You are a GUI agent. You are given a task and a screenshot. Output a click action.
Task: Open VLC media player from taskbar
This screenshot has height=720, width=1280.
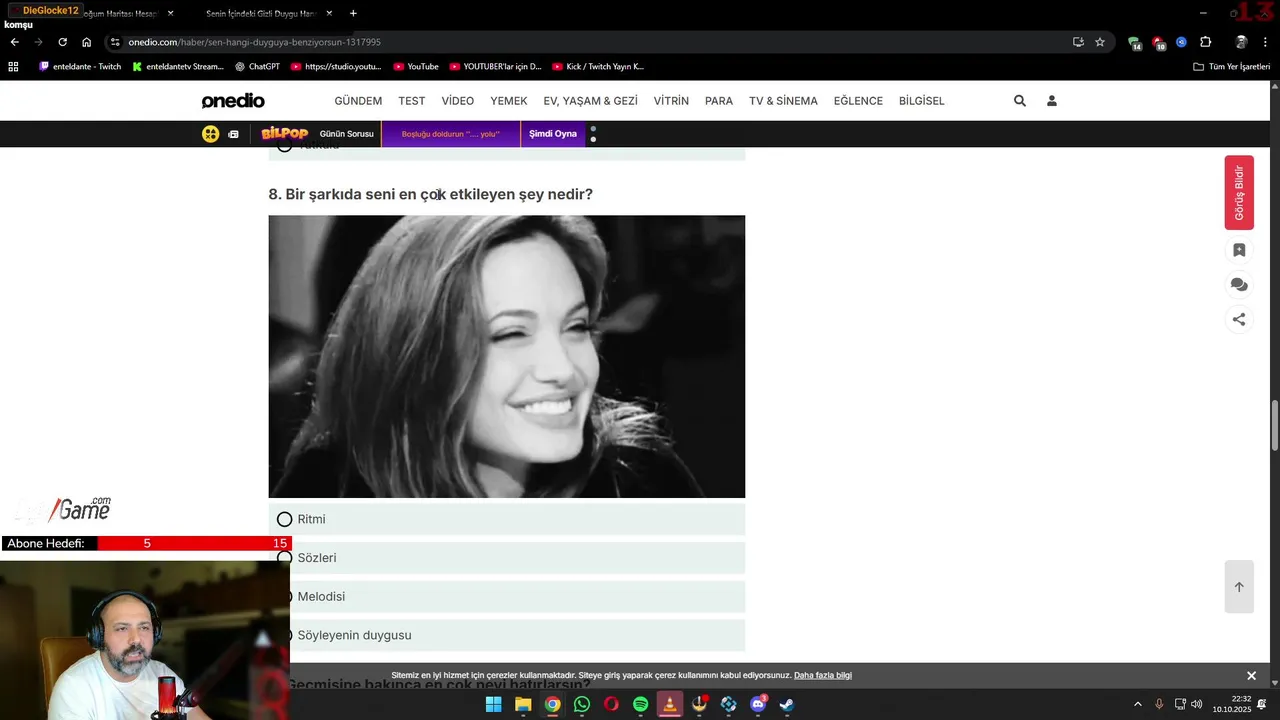[x=670, y=704]
